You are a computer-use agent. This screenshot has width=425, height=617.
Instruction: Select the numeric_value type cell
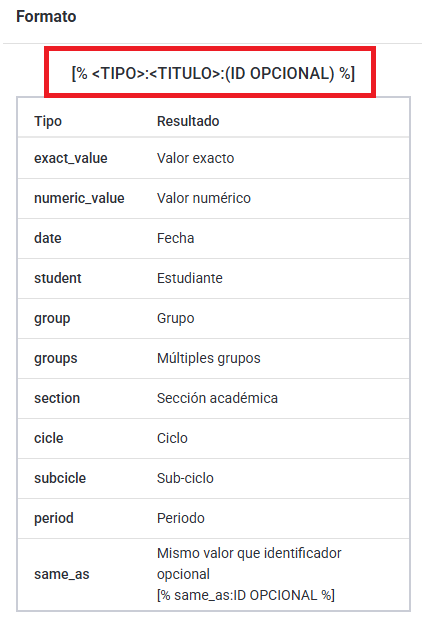pos(79,198)
